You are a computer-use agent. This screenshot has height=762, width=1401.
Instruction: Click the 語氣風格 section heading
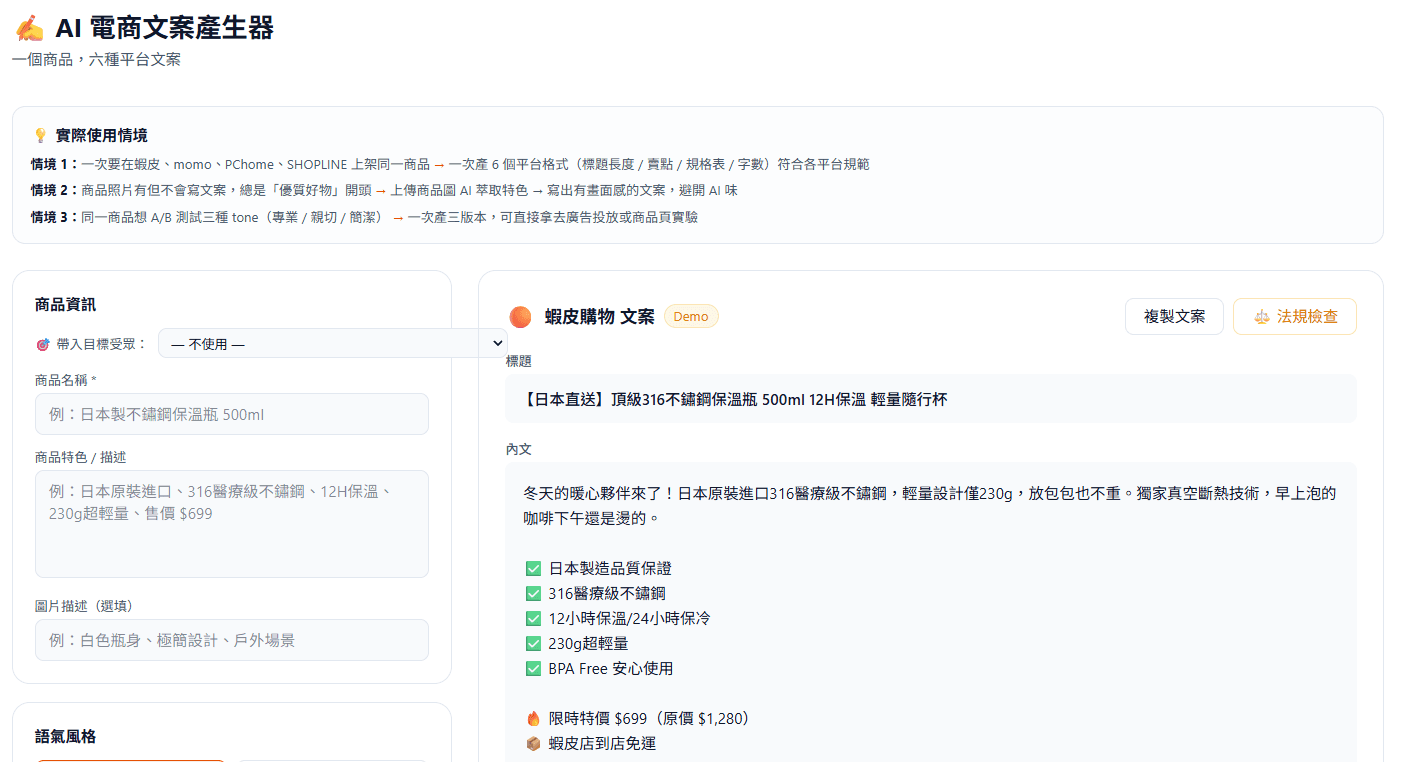coord(65,737)
